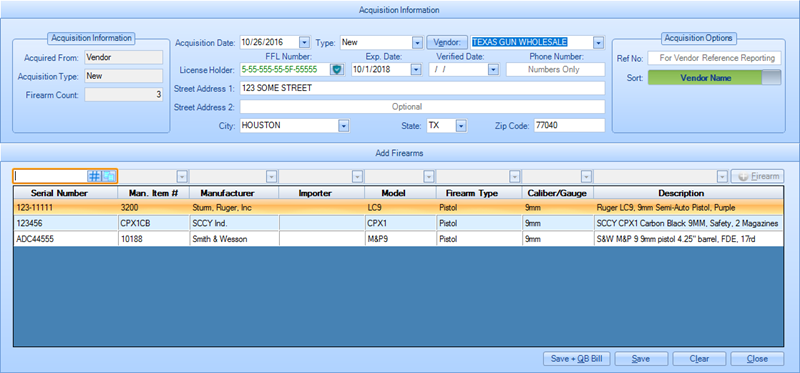Toggle the Vendor Name sort switch
This screenshot has height=373, width=800.
(x=714, y=78)
